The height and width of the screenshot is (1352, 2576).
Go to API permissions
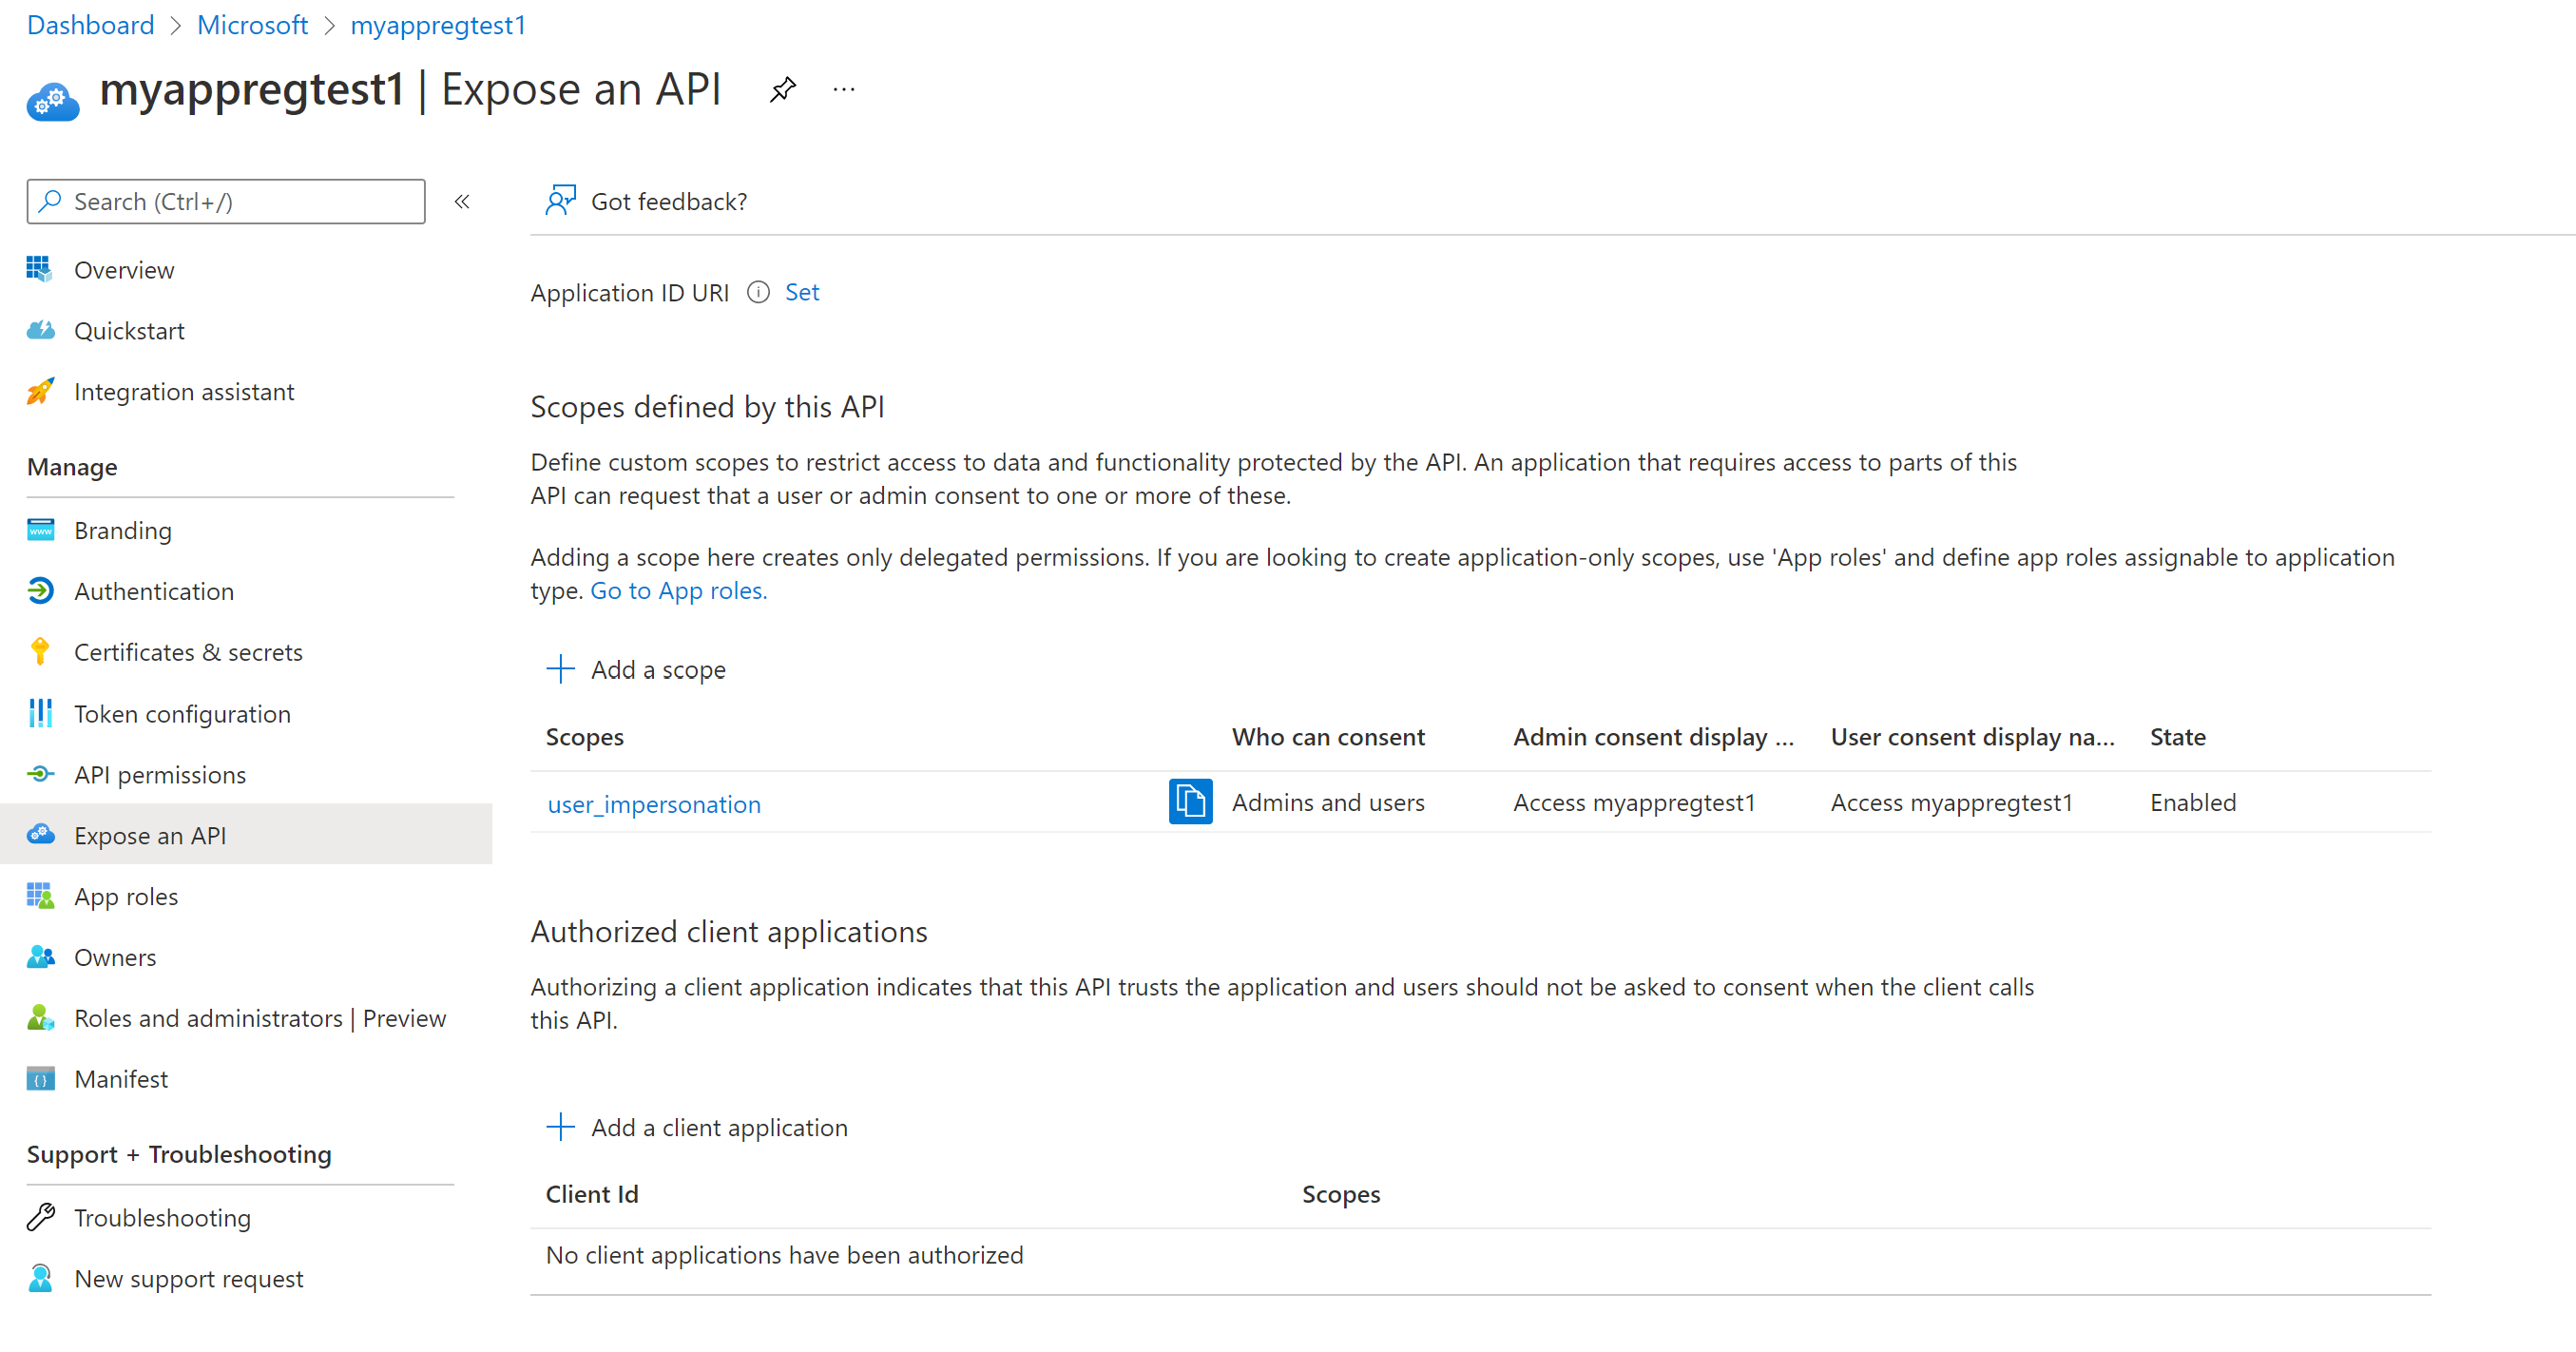tap(160, 775)
